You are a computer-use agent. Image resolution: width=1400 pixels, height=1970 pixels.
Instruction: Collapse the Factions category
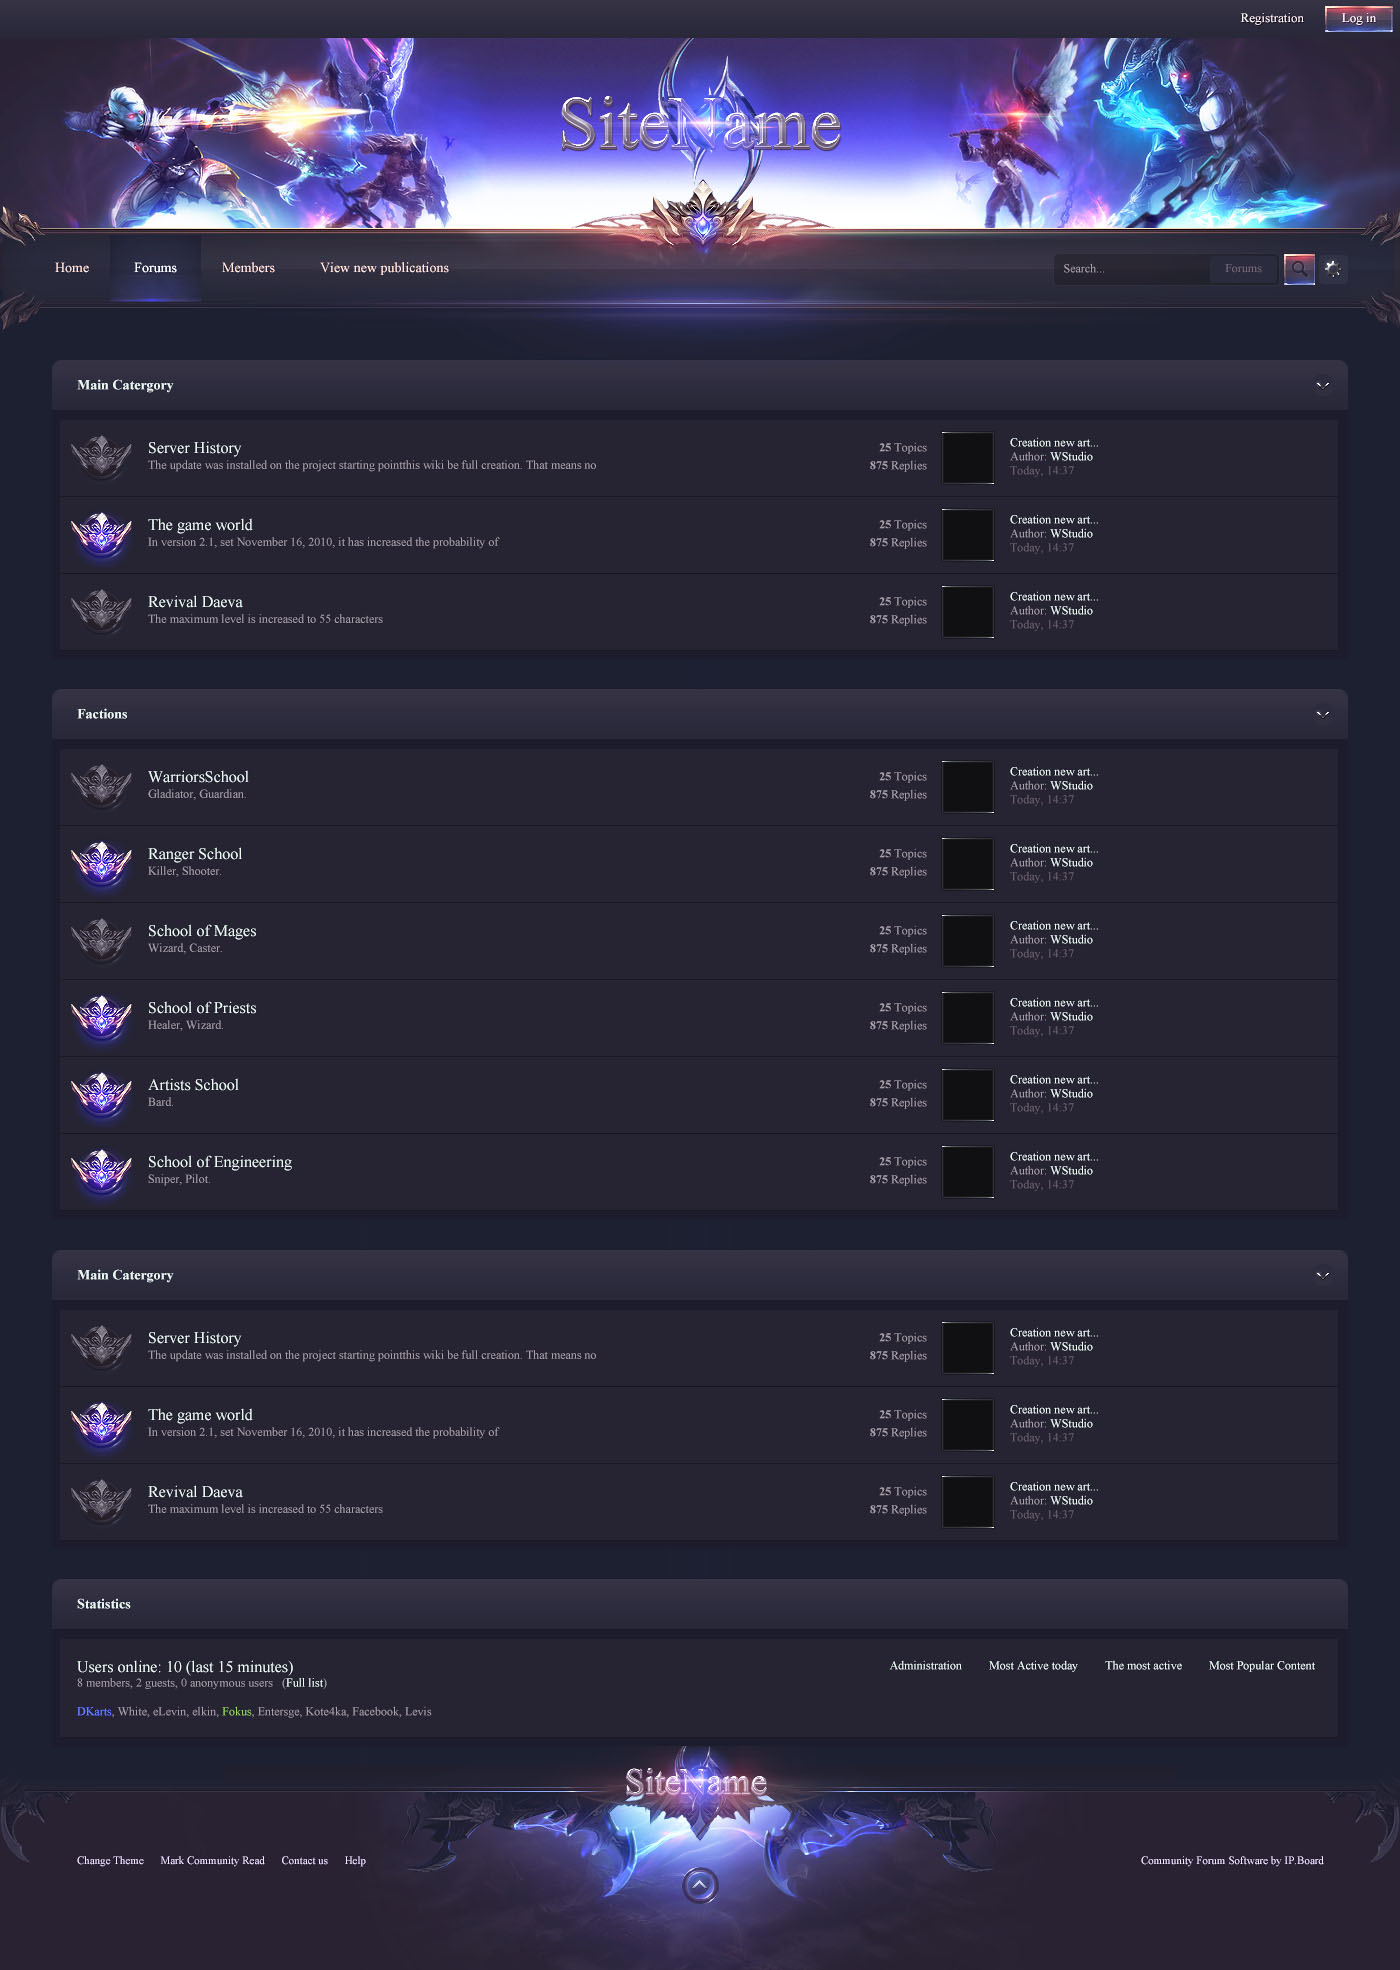[x=1322, y=714]
